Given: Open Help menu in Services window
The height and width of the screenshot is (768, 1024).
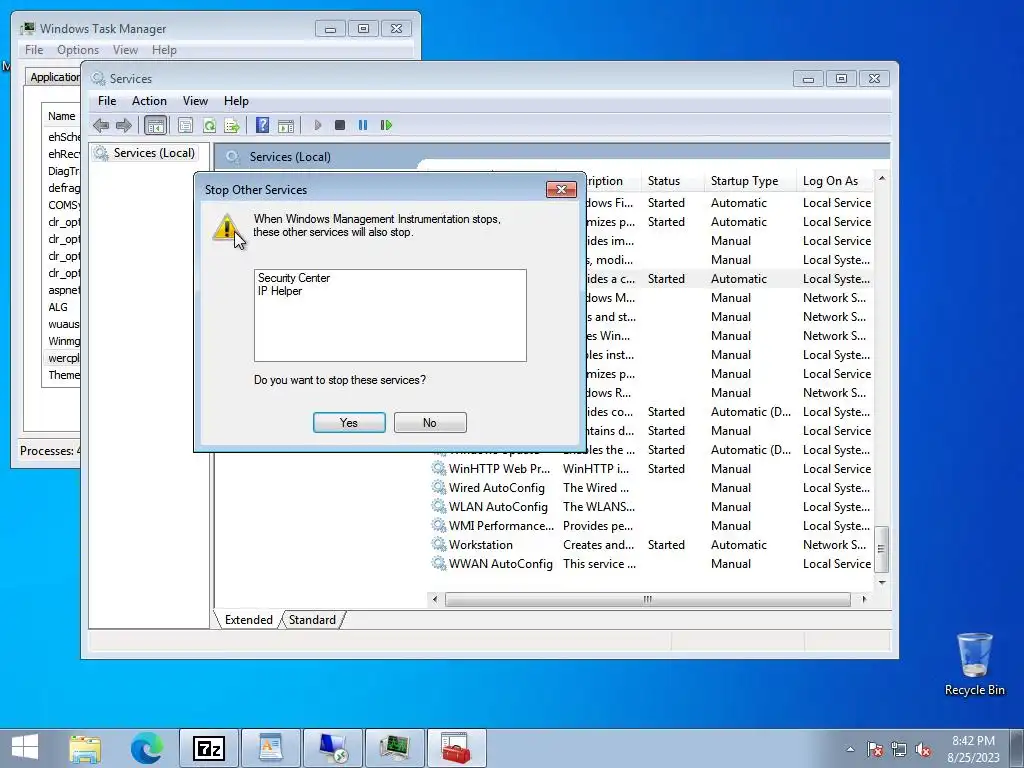Looking at the screenshot, I should pos(236,101).
